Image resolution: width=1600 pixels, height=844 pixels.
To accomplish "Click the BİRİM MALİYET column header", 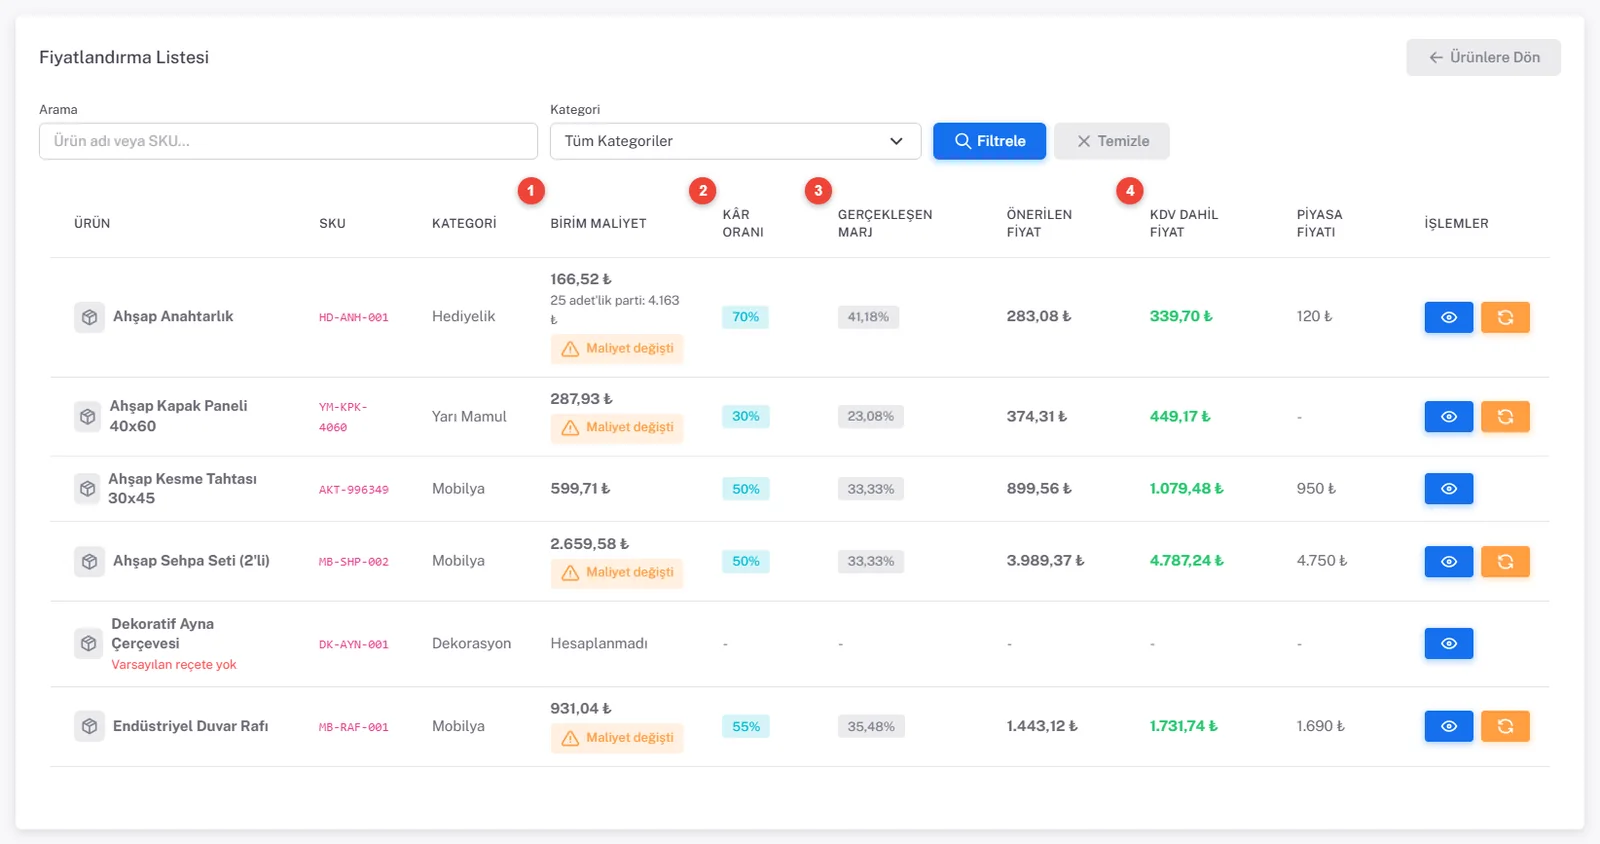I will click(x=598, y=224).
